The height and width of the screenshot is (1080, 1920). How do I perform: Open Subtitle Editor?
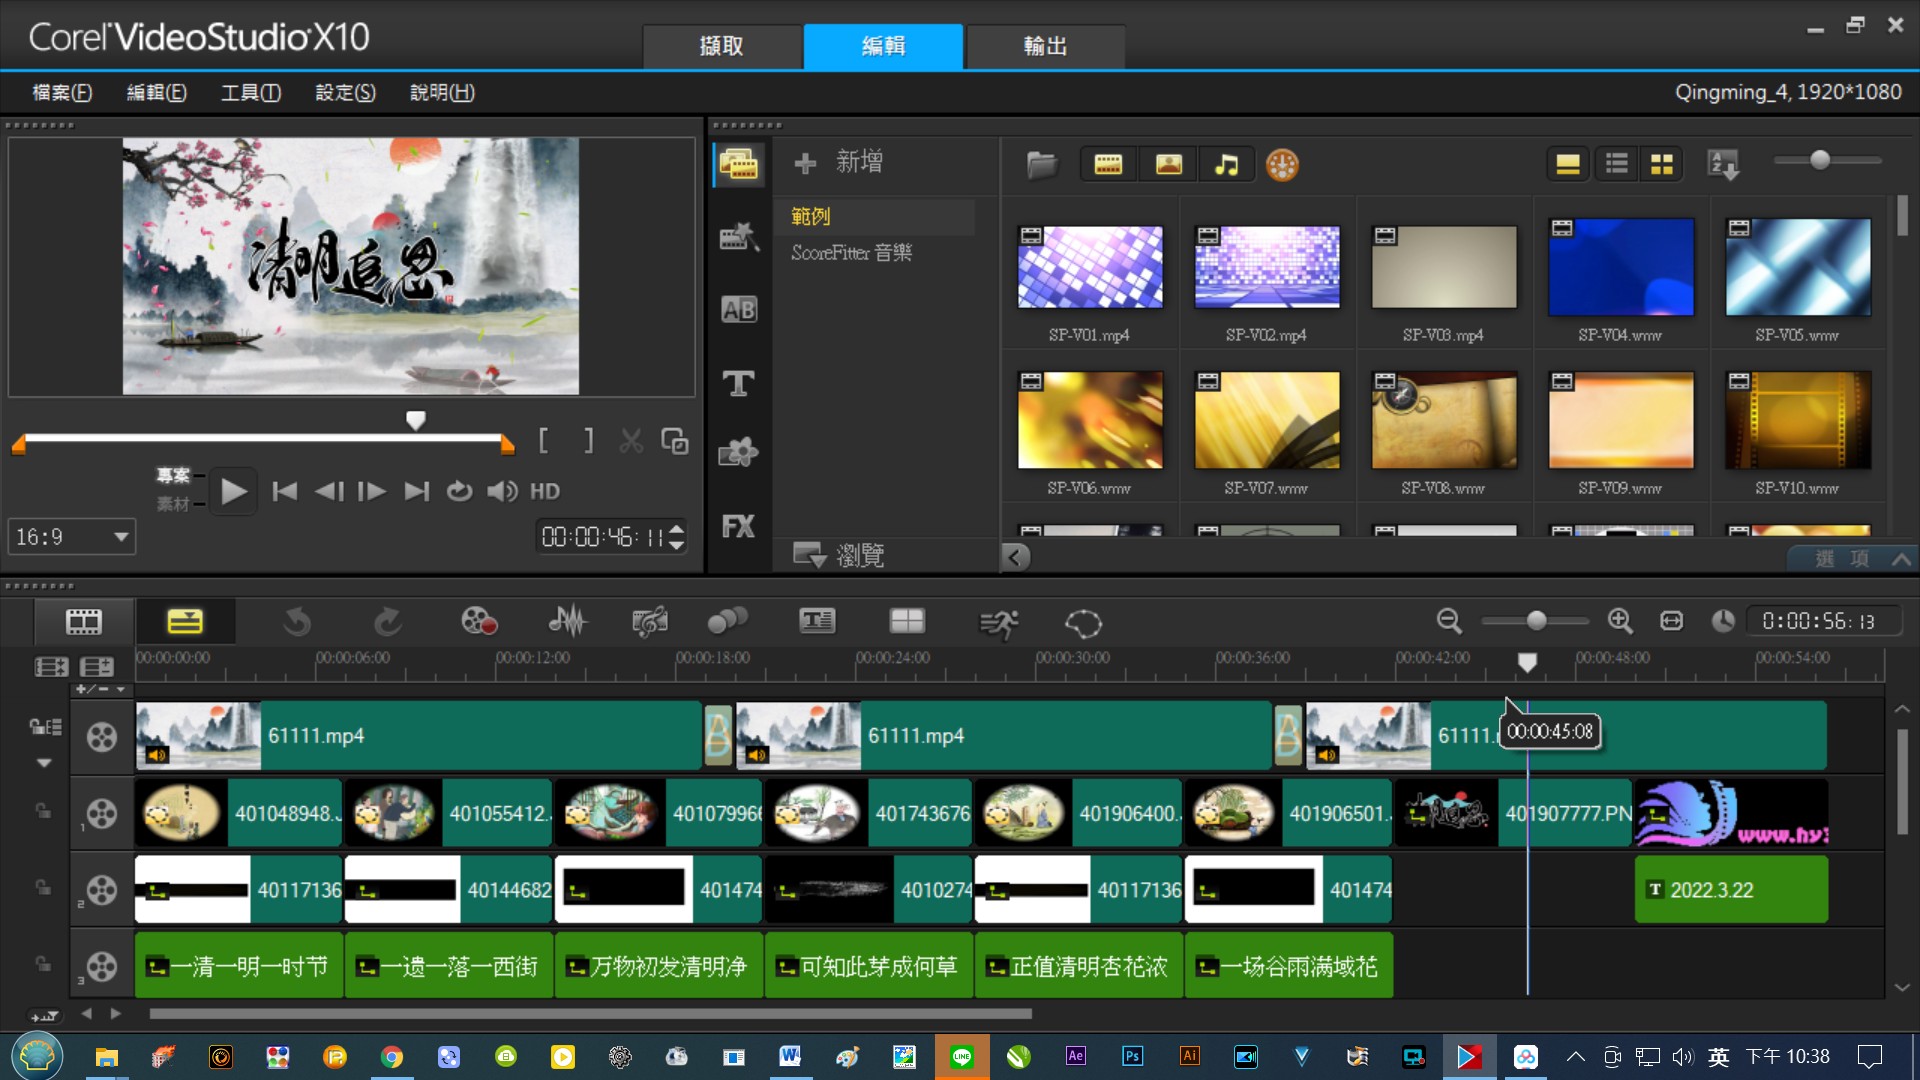pos(817,622)
